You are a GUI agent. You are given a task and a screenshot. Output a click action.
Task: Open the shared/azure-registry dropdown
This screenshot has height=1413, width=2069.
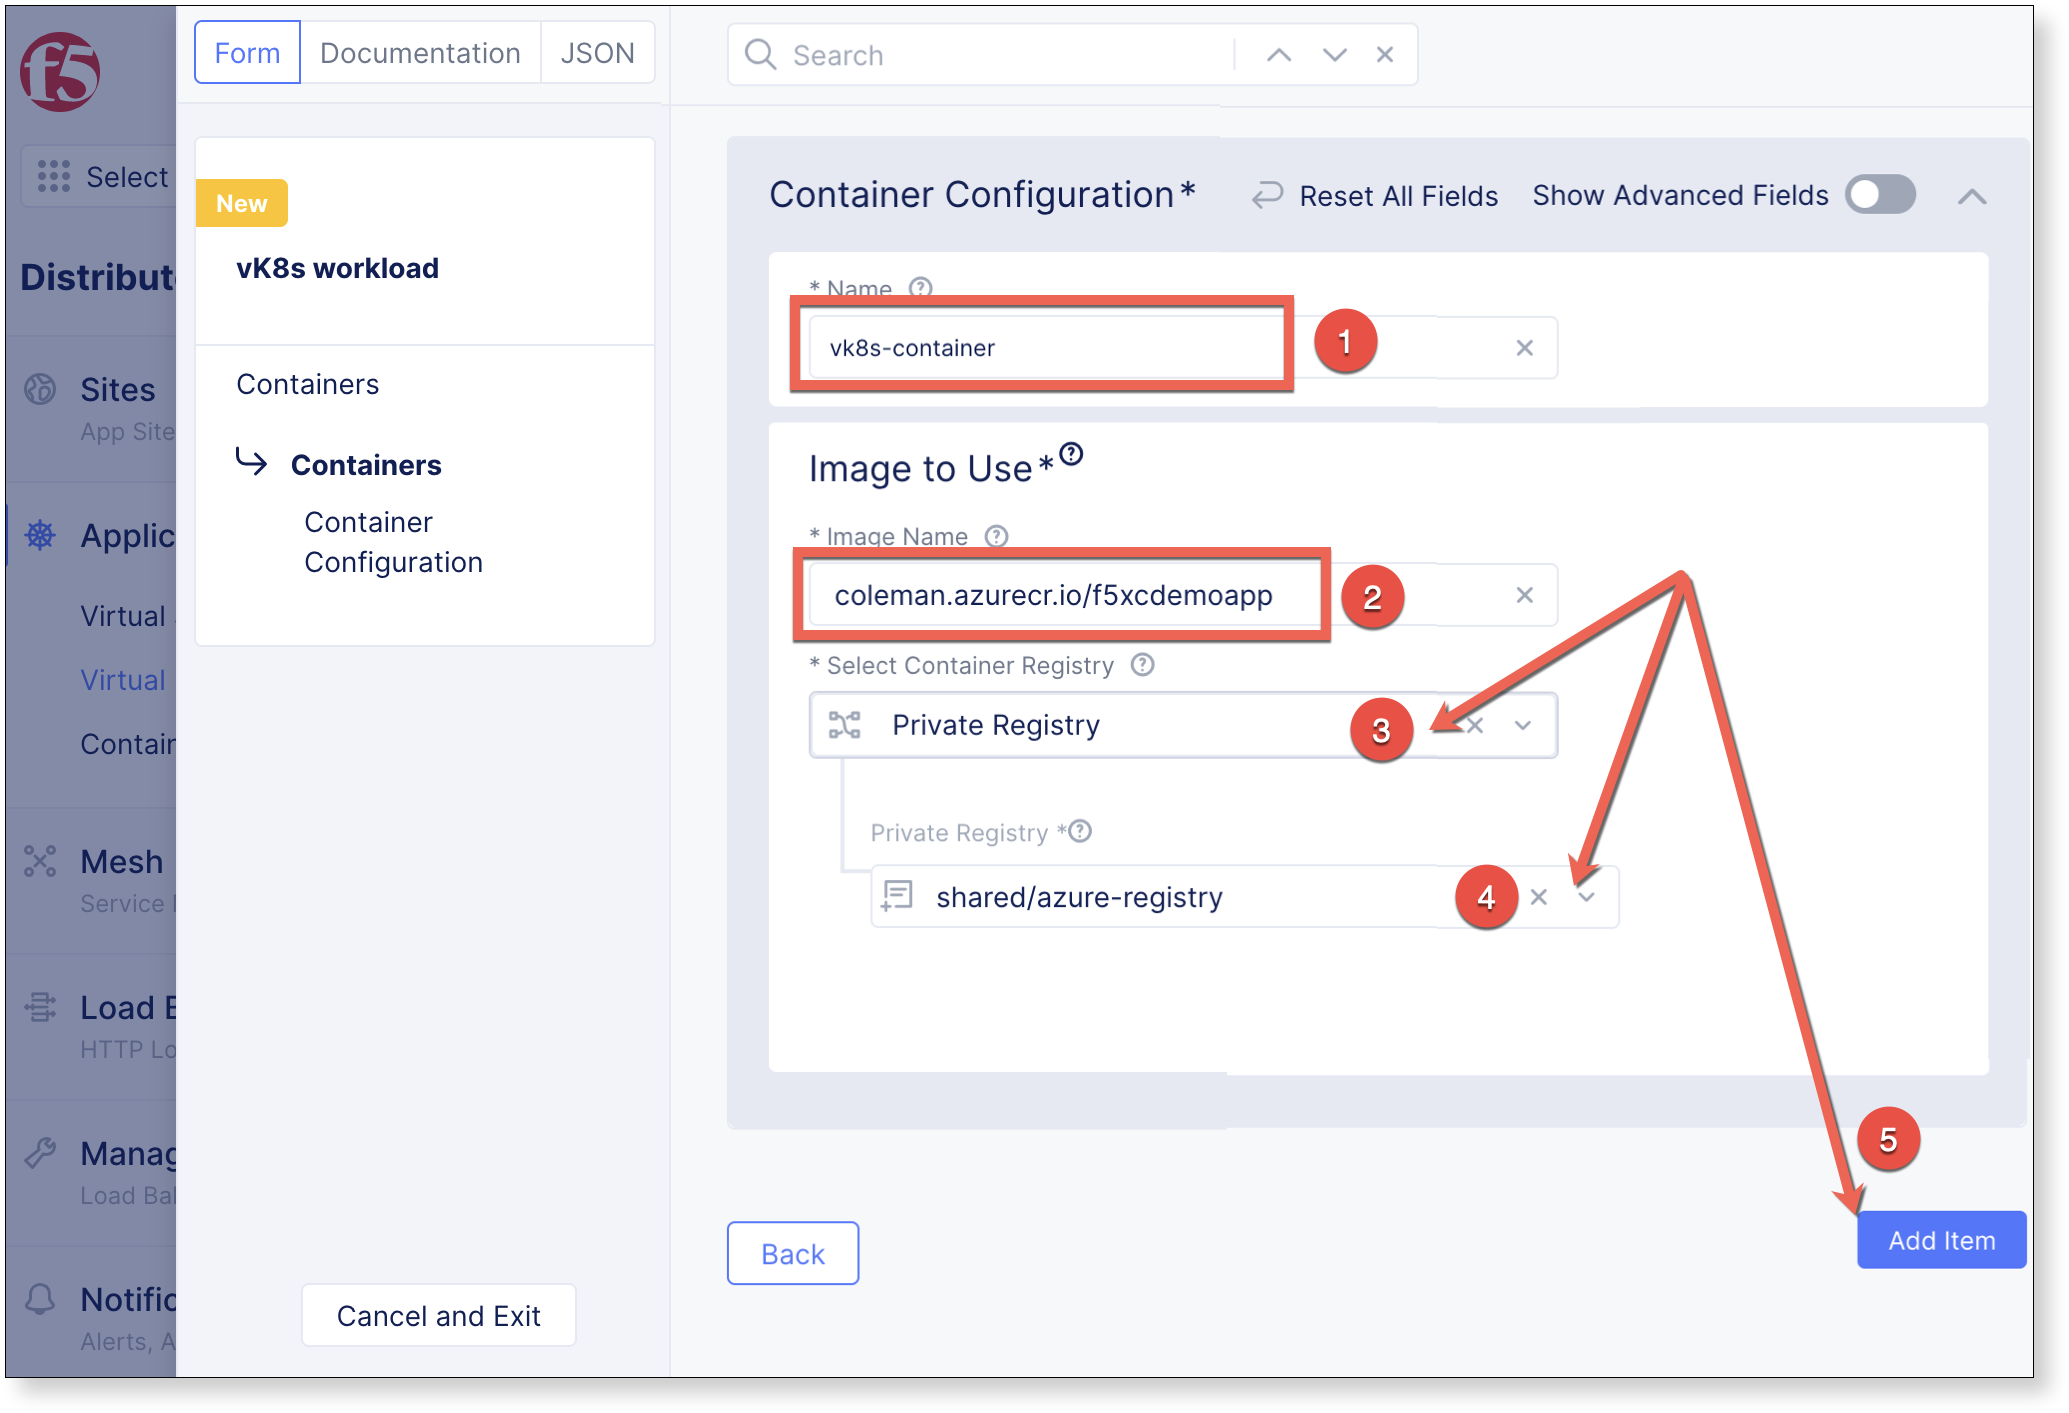tap(1586, 897)
